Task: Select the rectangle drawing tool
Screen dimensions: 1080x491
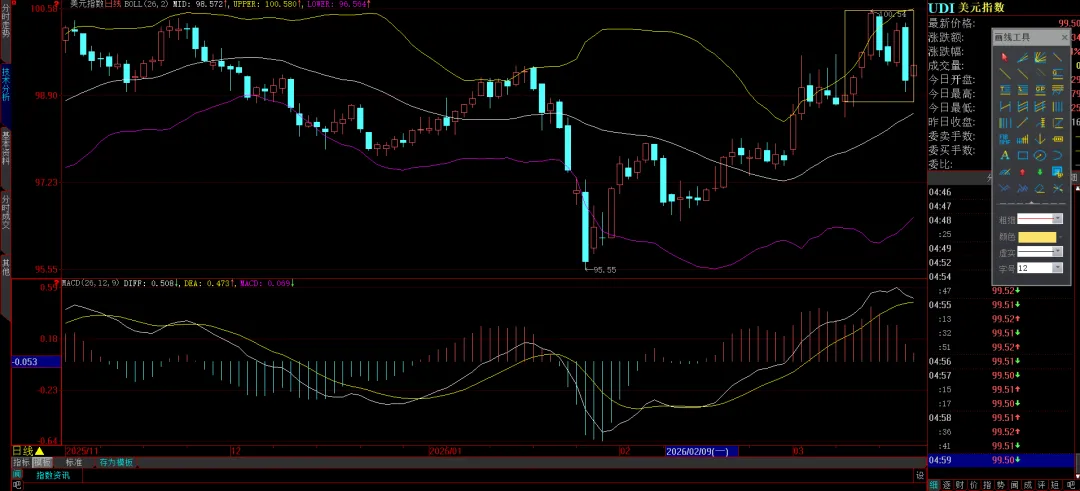Action: [1022, 155]
